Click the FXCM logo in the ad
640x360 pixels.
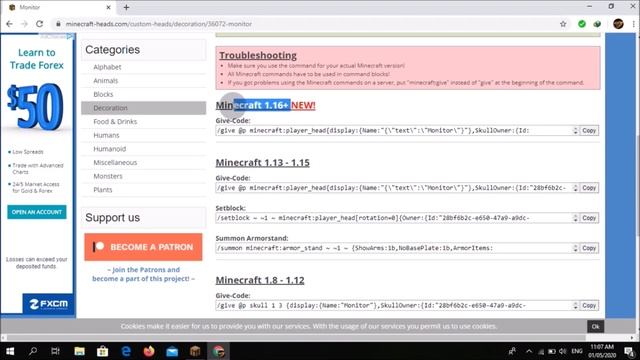[x=49, y=304]
